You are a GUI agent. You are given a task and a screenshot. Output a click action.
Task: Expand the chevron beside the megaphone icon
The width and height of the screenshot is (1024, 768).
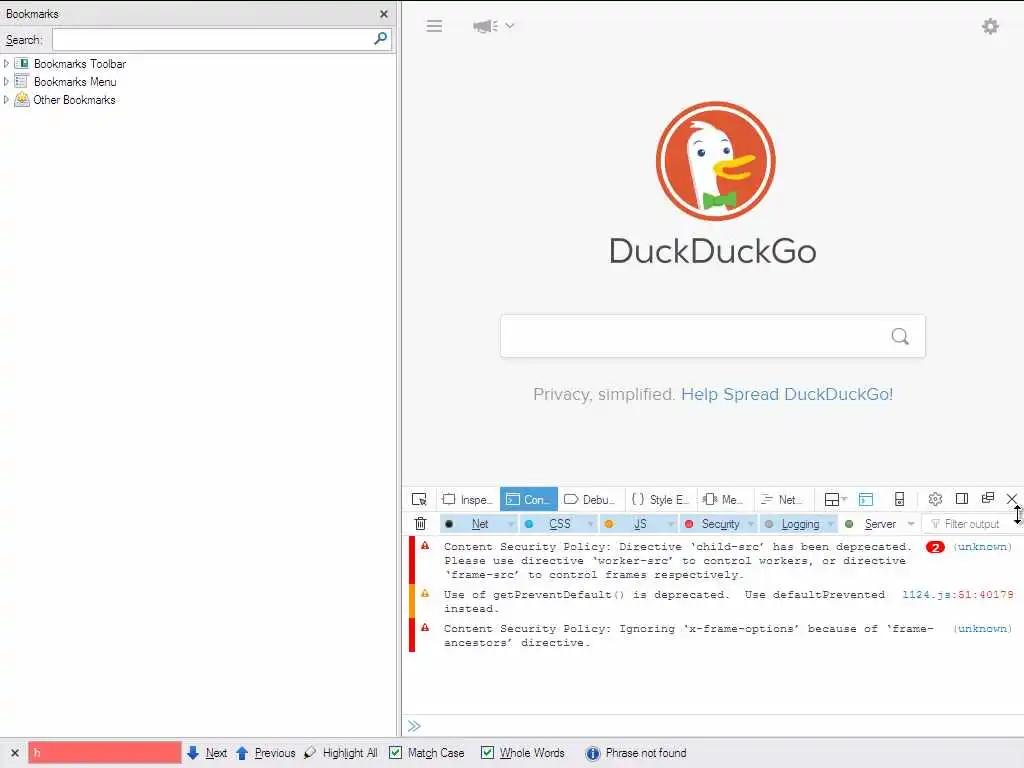510,26
